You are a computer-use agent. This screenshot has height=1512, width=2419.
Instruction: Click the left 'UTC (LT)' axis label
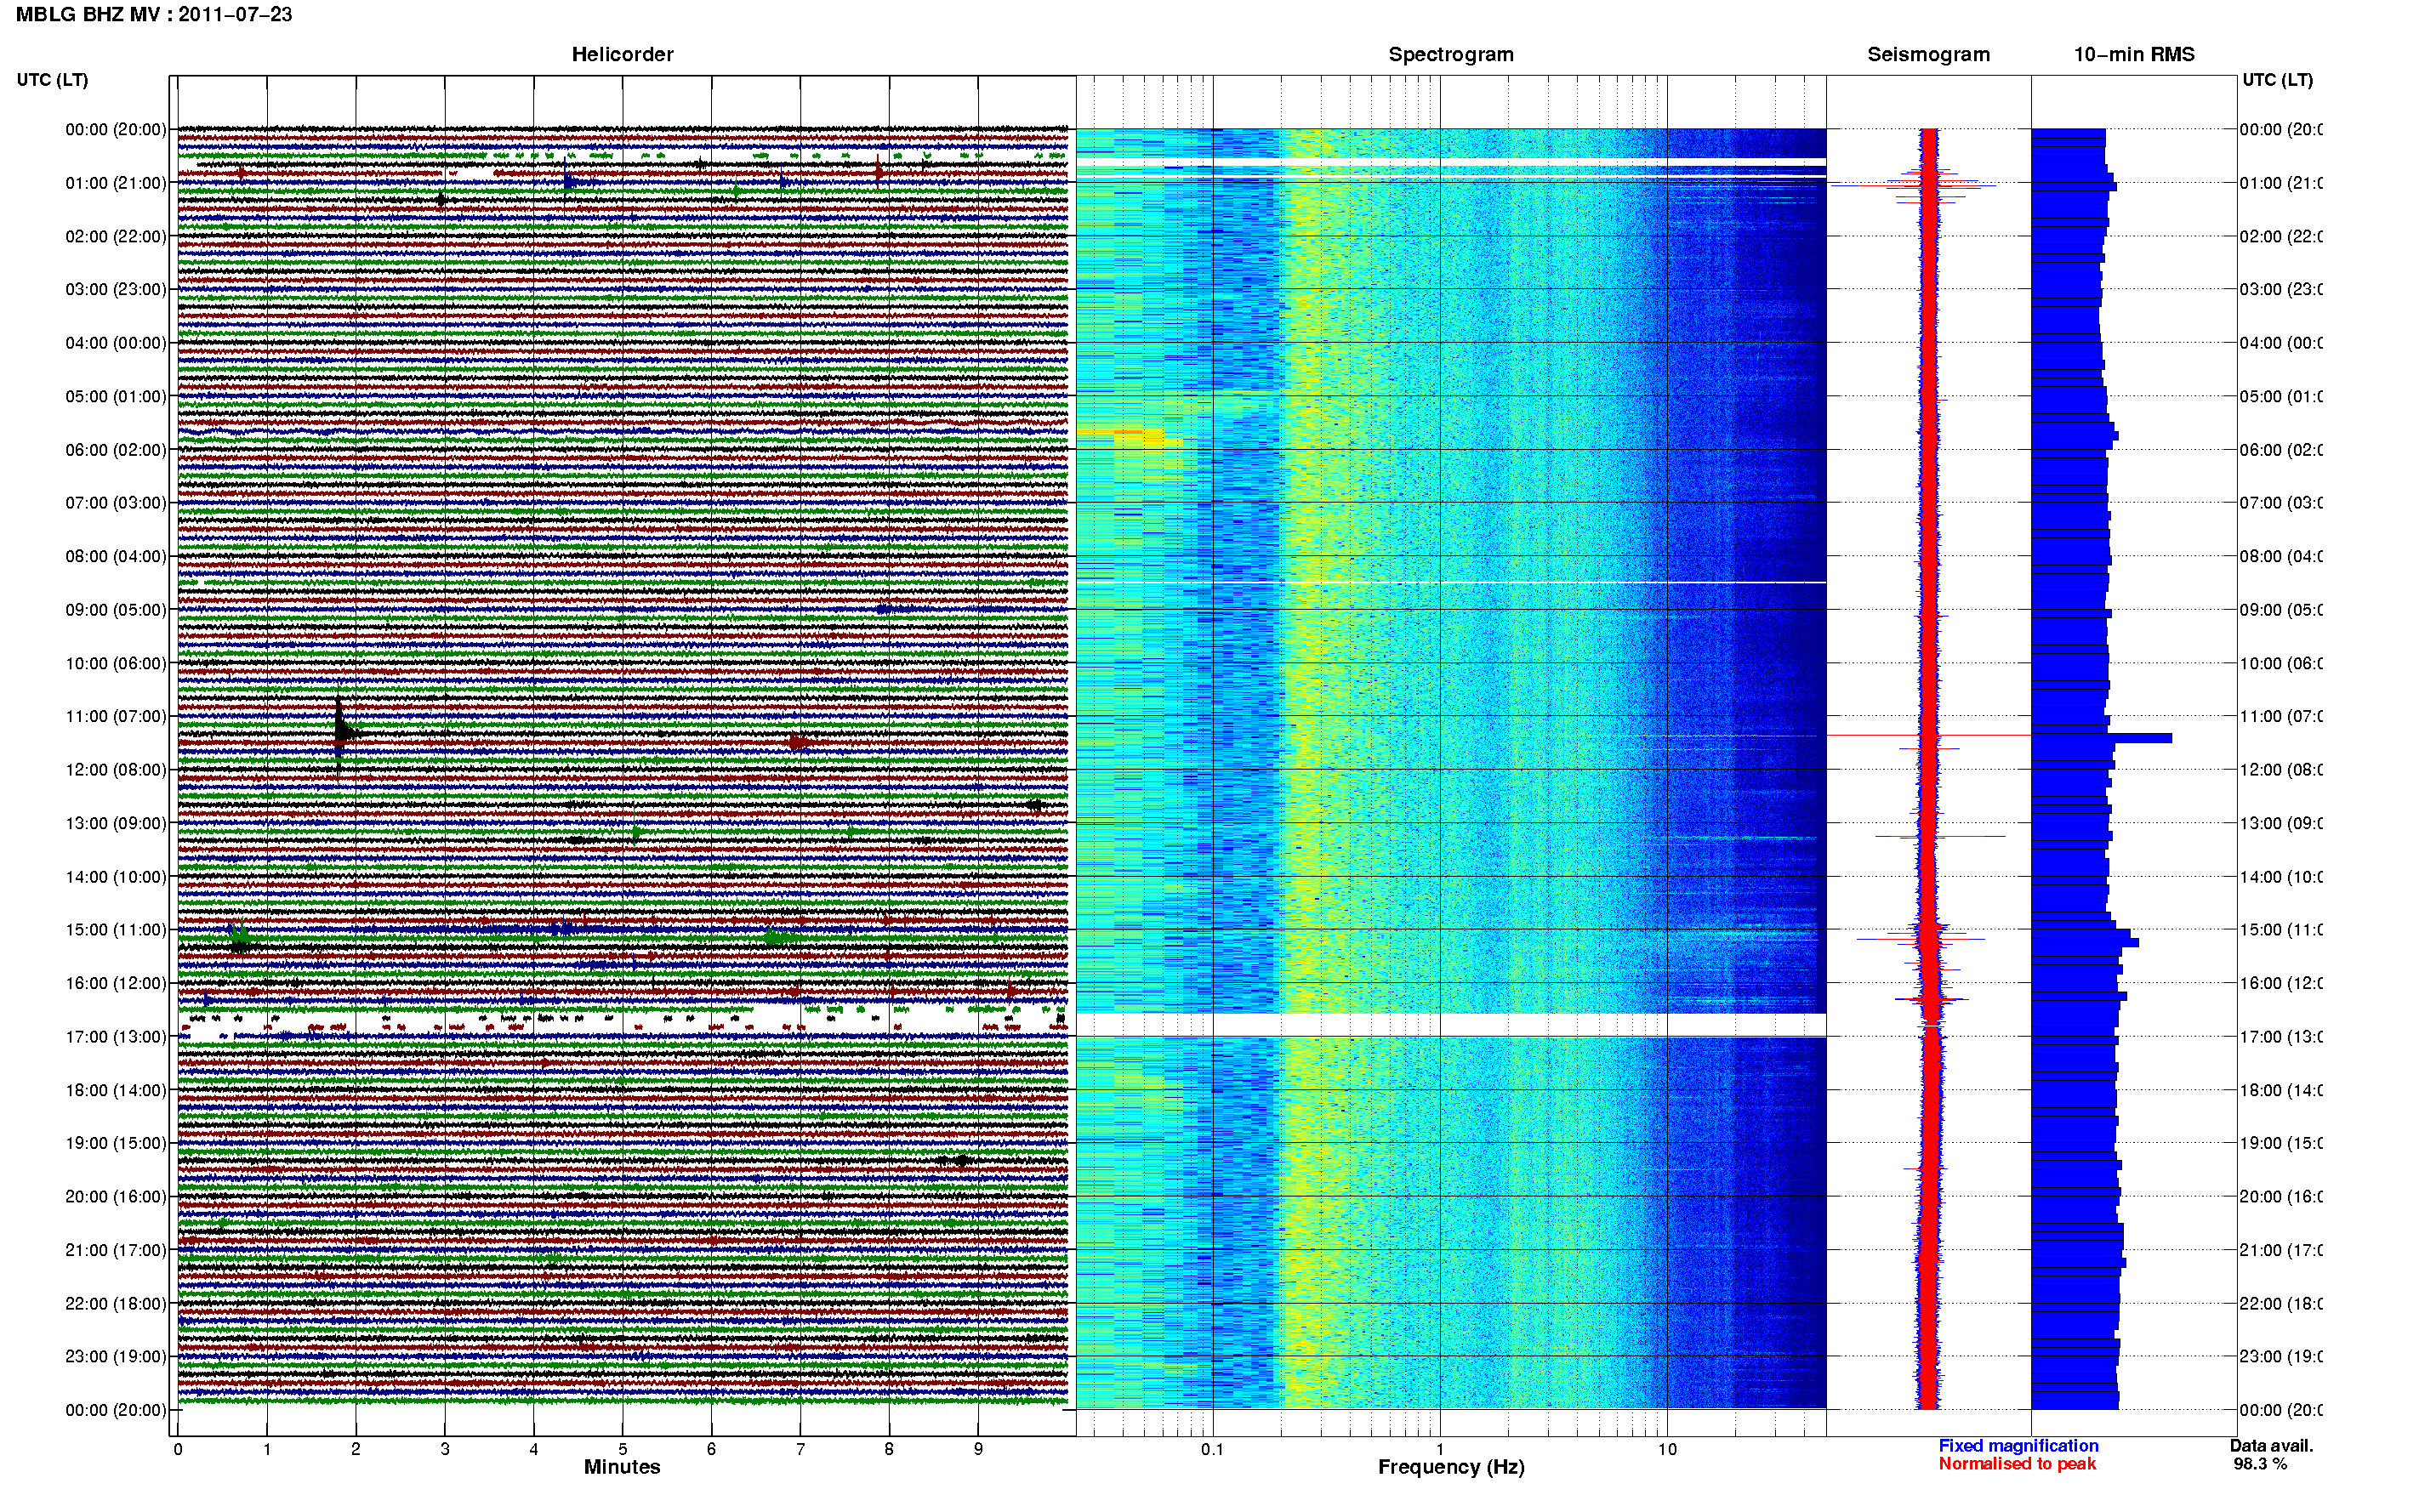(52, 80)
